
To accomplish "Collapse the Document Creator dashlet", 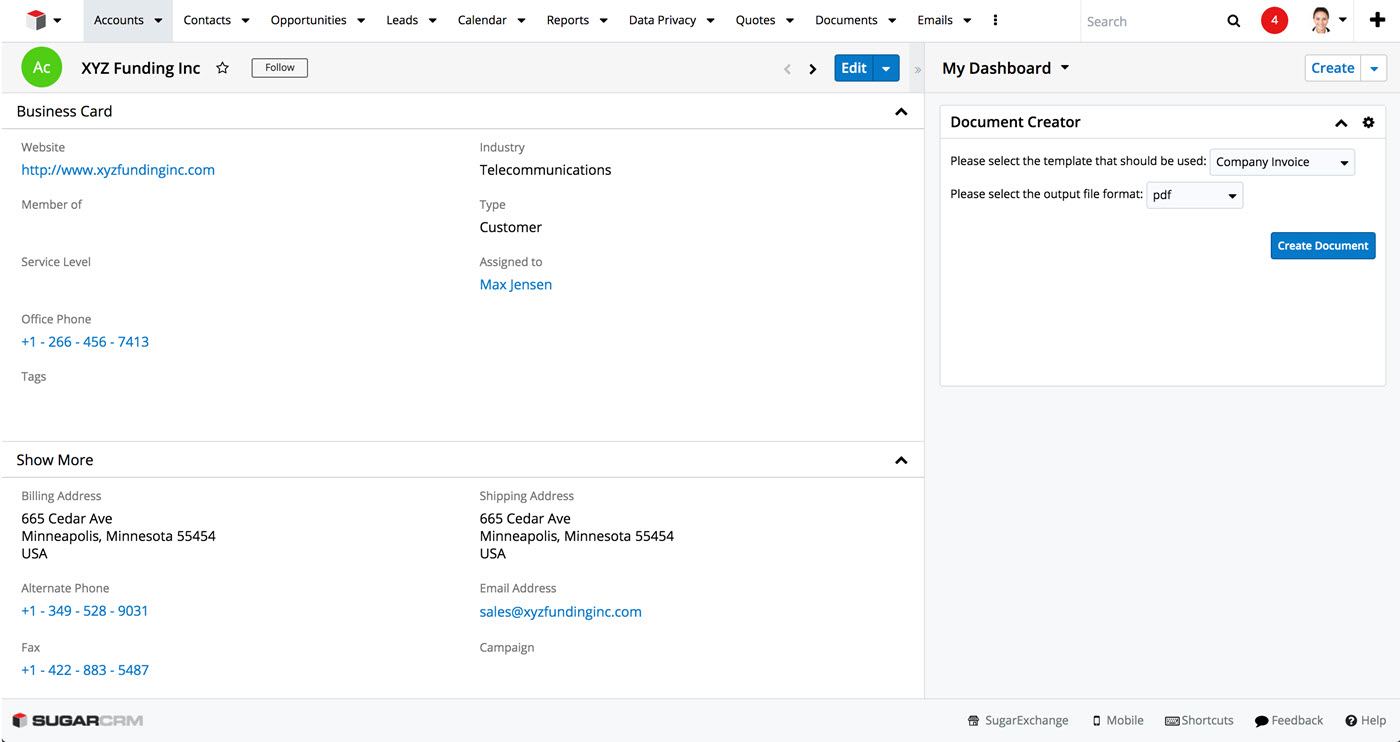I will pyautogui.click(x=1341, y=123).
